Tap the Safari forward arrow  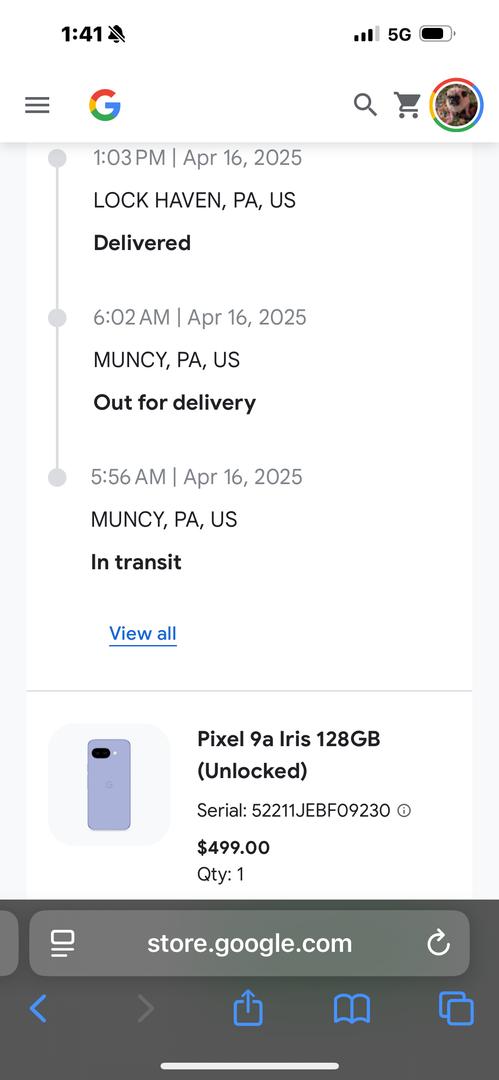(145, 1009)
